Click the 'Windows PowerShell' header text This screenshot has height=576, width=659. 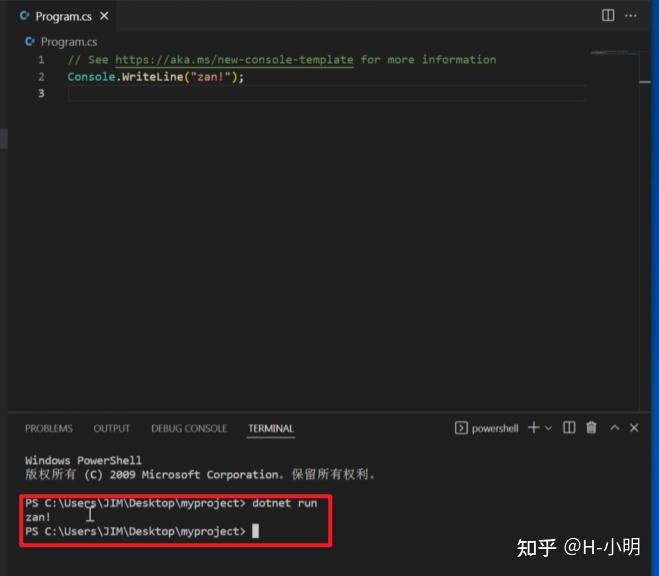[x=83, y=460]
